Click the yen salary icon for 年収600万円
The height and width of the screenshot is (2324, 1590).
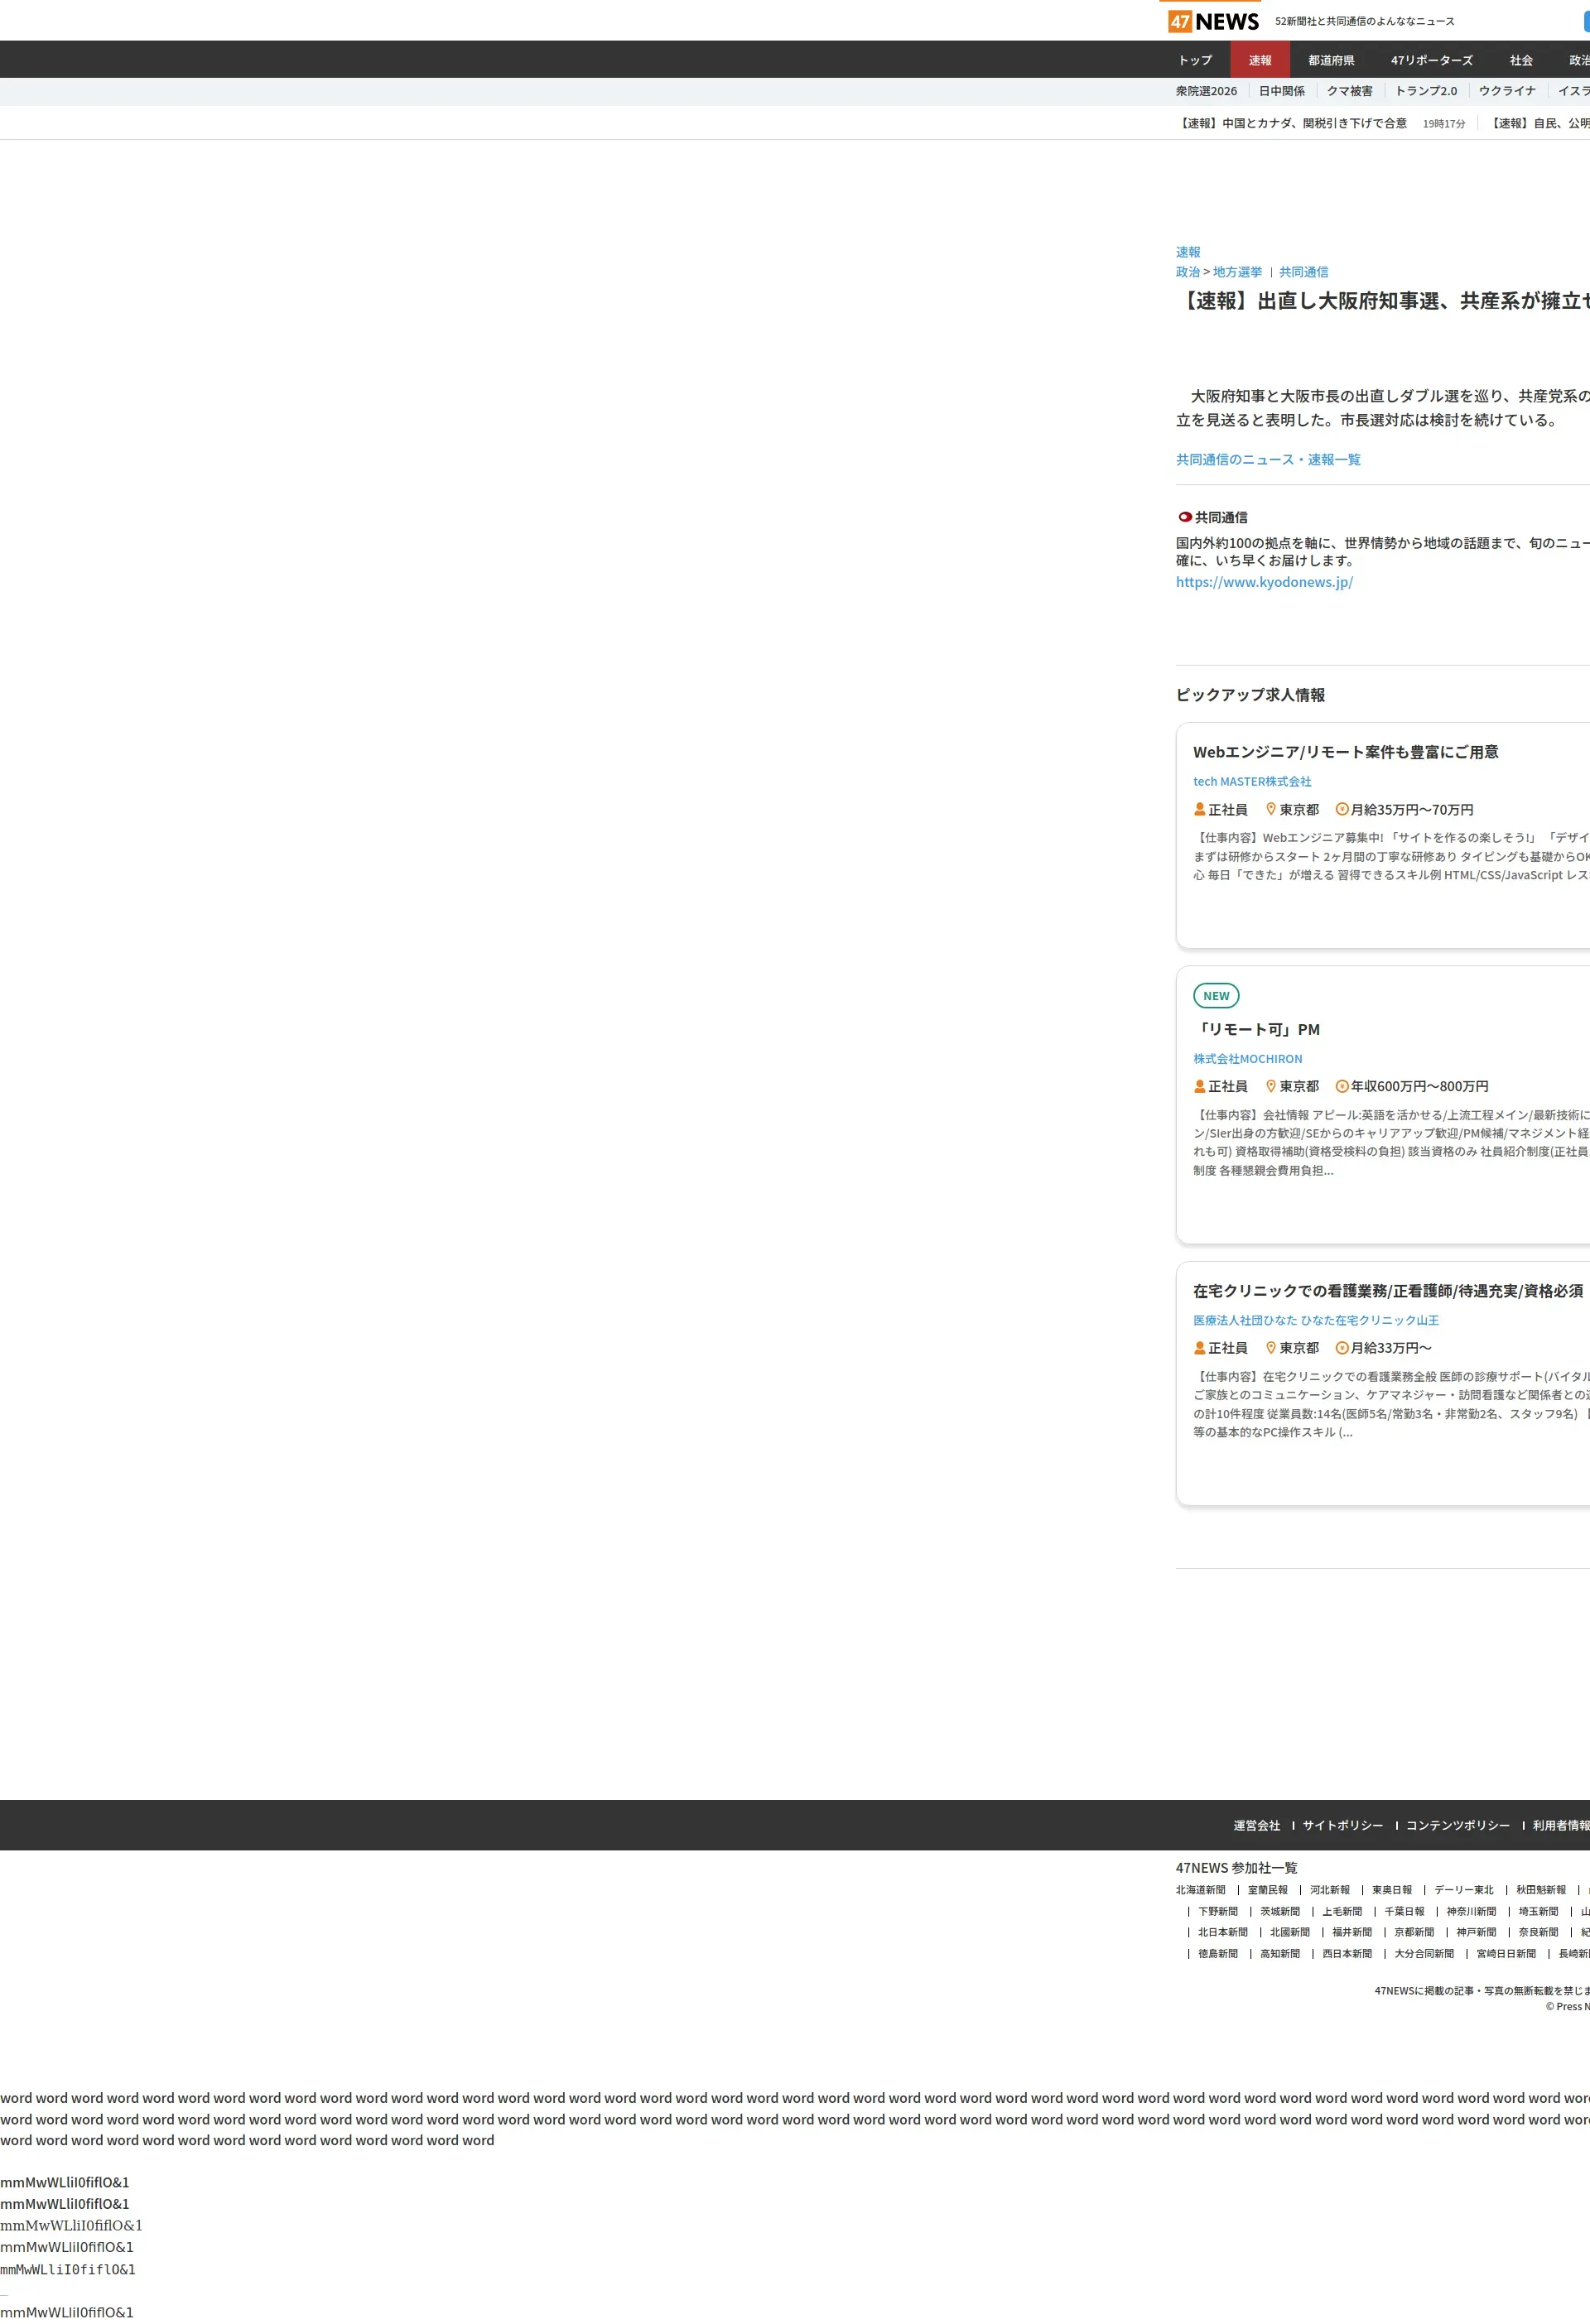point(1342,1086)
